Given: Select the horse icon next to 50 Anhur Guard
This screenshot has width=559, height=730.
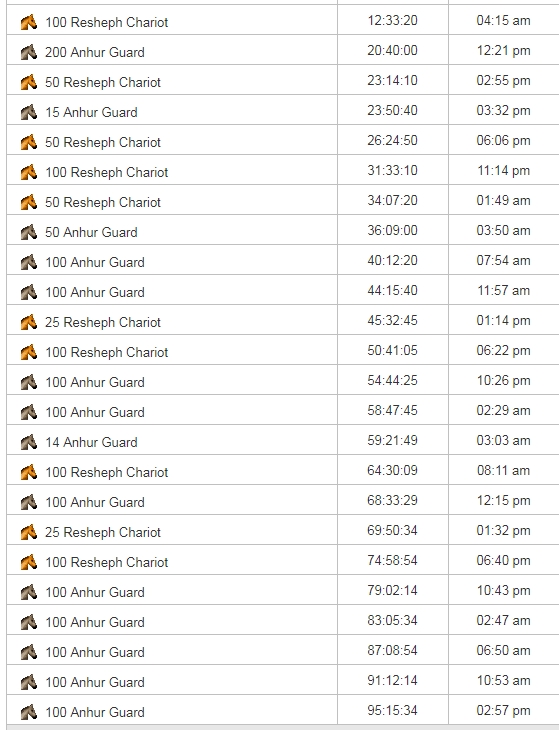Looking at the screenshot, I should coord(29,232).
